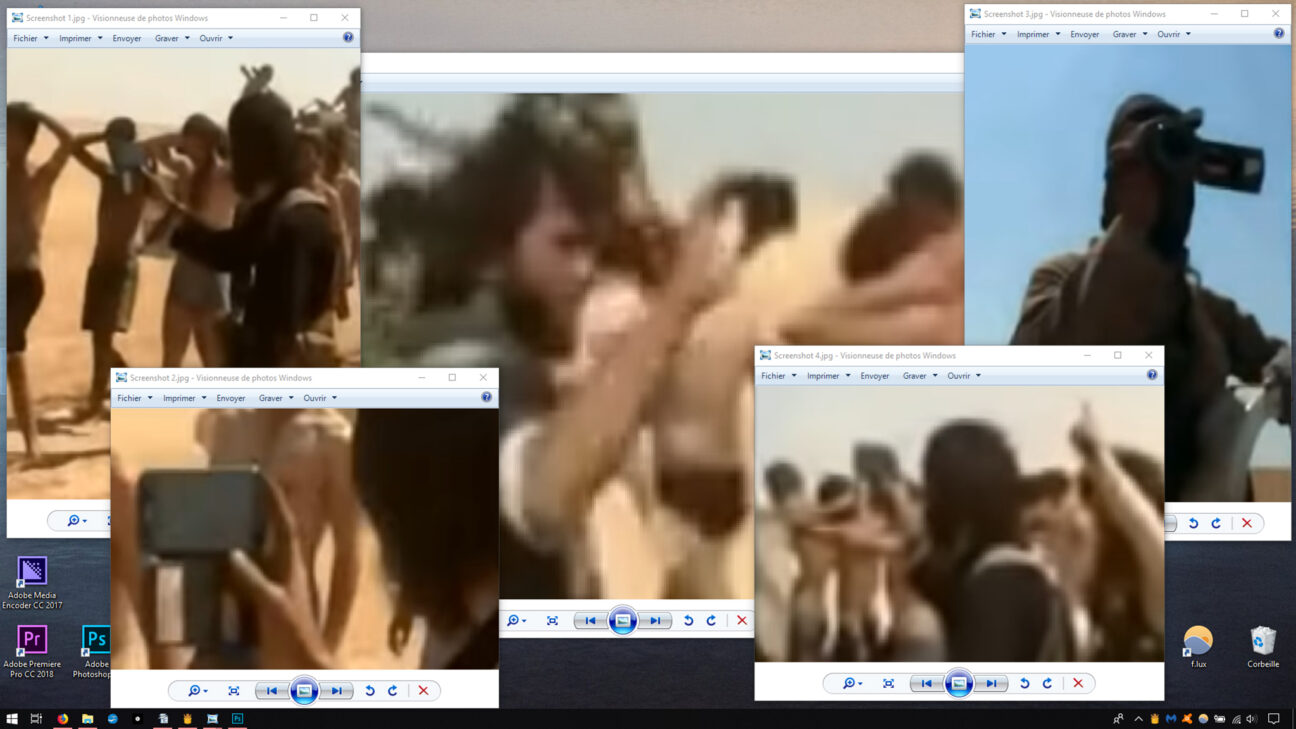Image resolution: width=1296 pixels, height=729 pixels.
Task: Open zoom magnifier dropdown in Screenshot 4.jpg viewer
Action: (x=852, y=684)
